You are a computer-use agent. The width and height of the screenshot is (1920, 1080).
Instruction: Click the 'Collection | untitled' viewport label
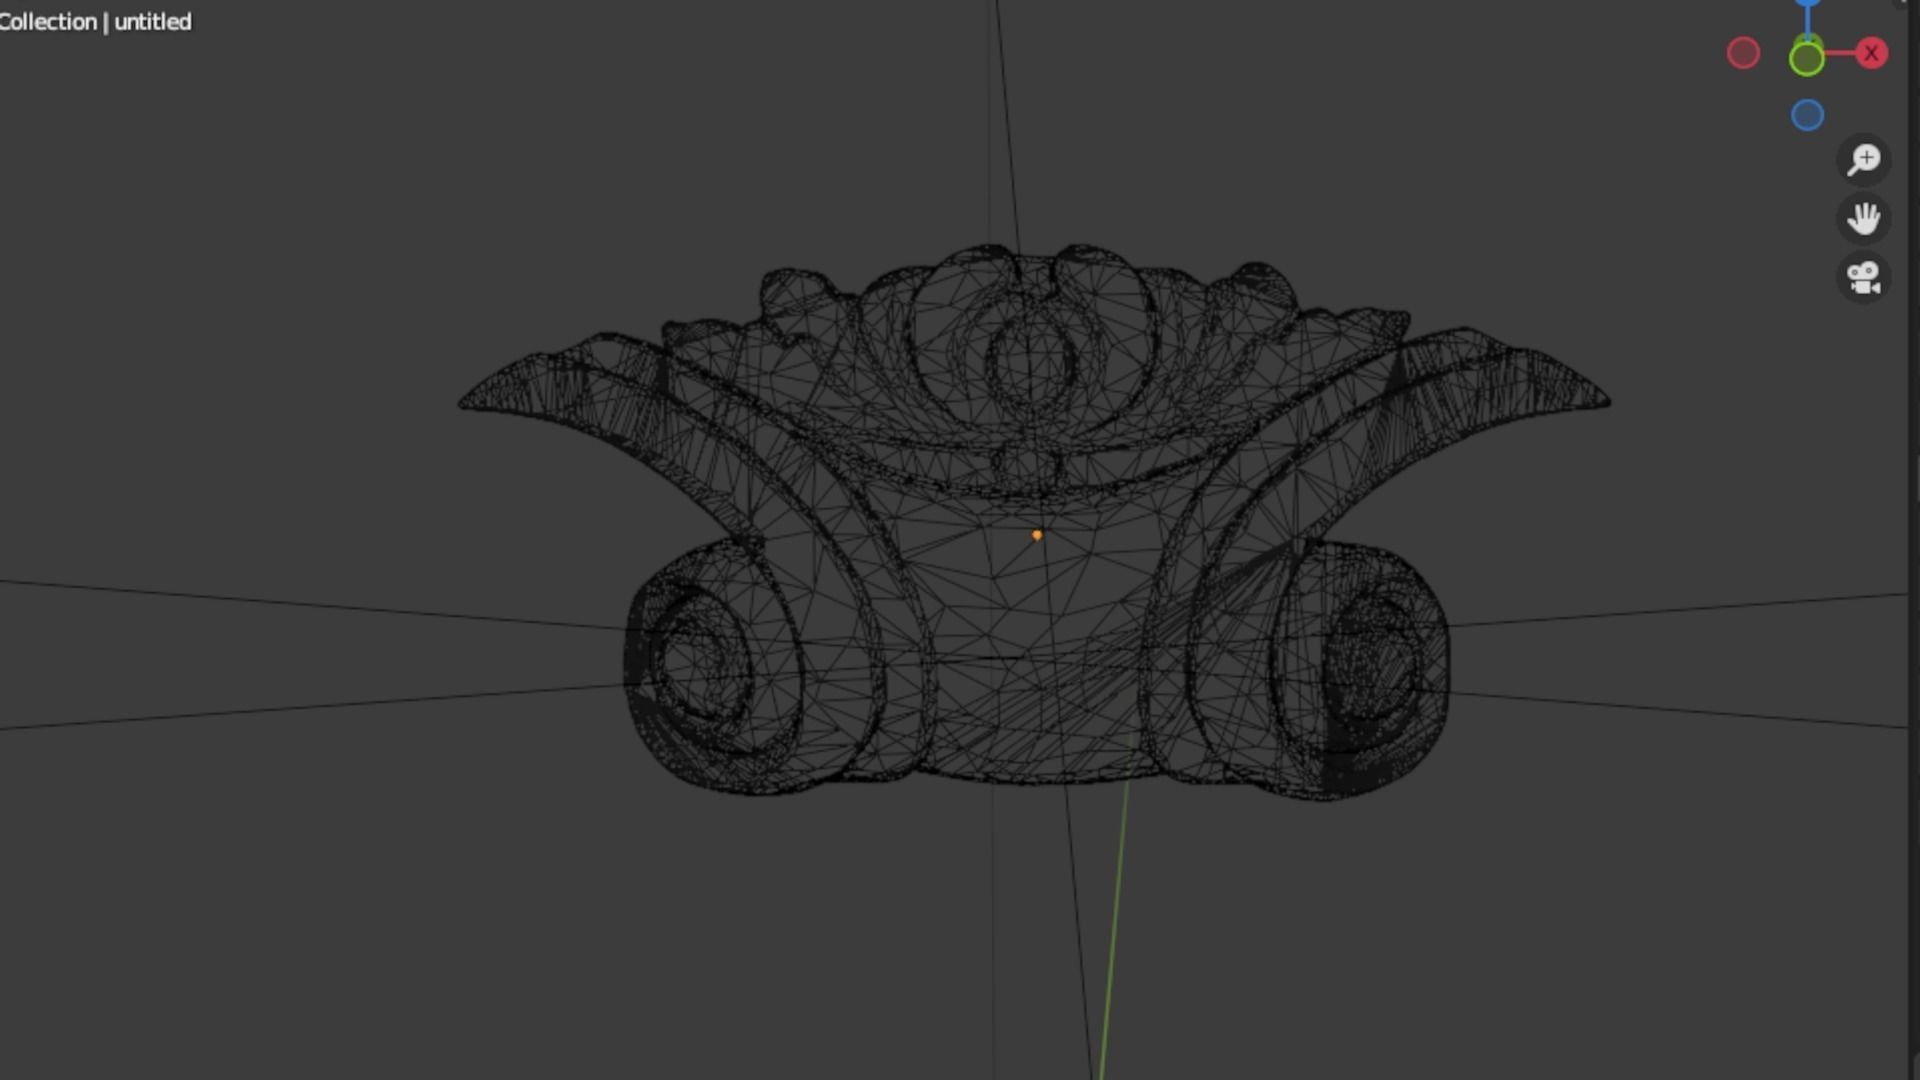click(95, 22)
